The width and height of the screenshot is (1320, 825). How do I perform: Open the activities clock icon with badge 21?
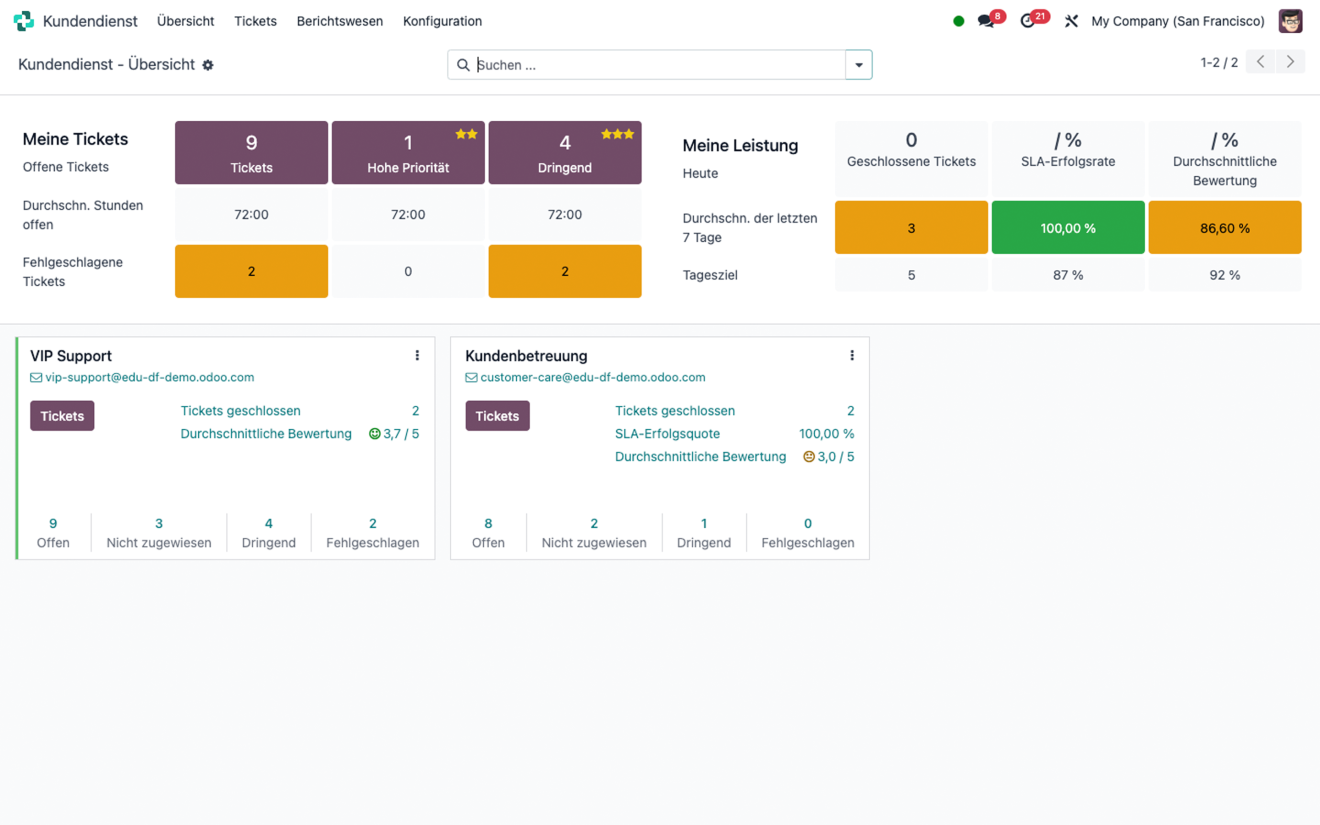[1027, 21]
